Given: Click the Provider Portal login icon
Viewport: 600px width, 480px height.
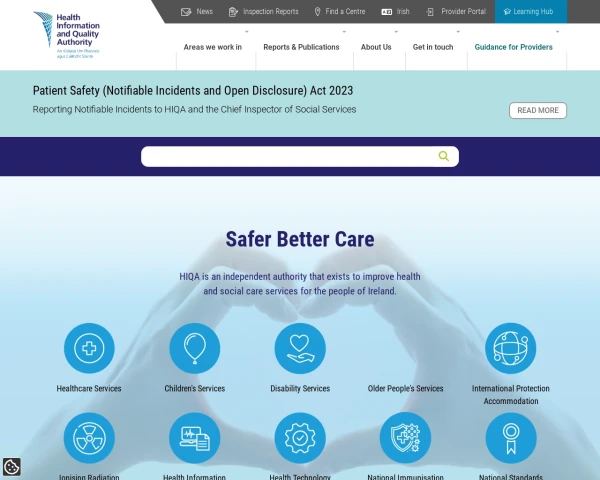Looking at the screenshot, I should coord(430,12).
